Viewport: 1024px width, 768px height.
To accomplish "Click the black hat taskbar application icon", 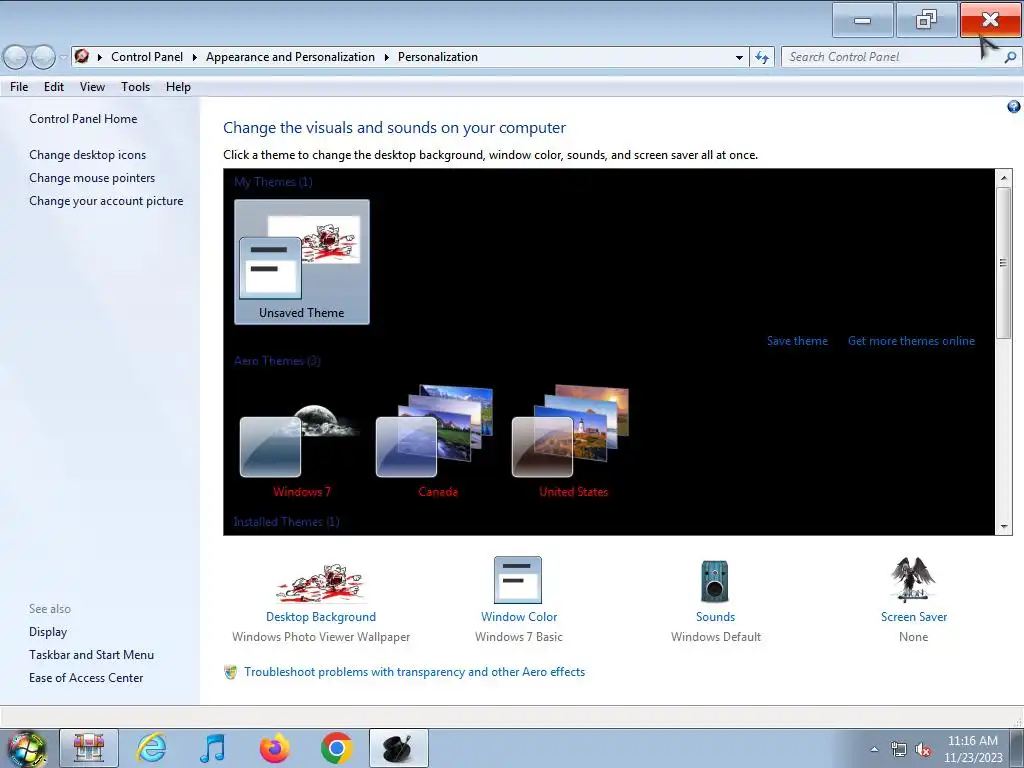I will click(x=398, y=748).
